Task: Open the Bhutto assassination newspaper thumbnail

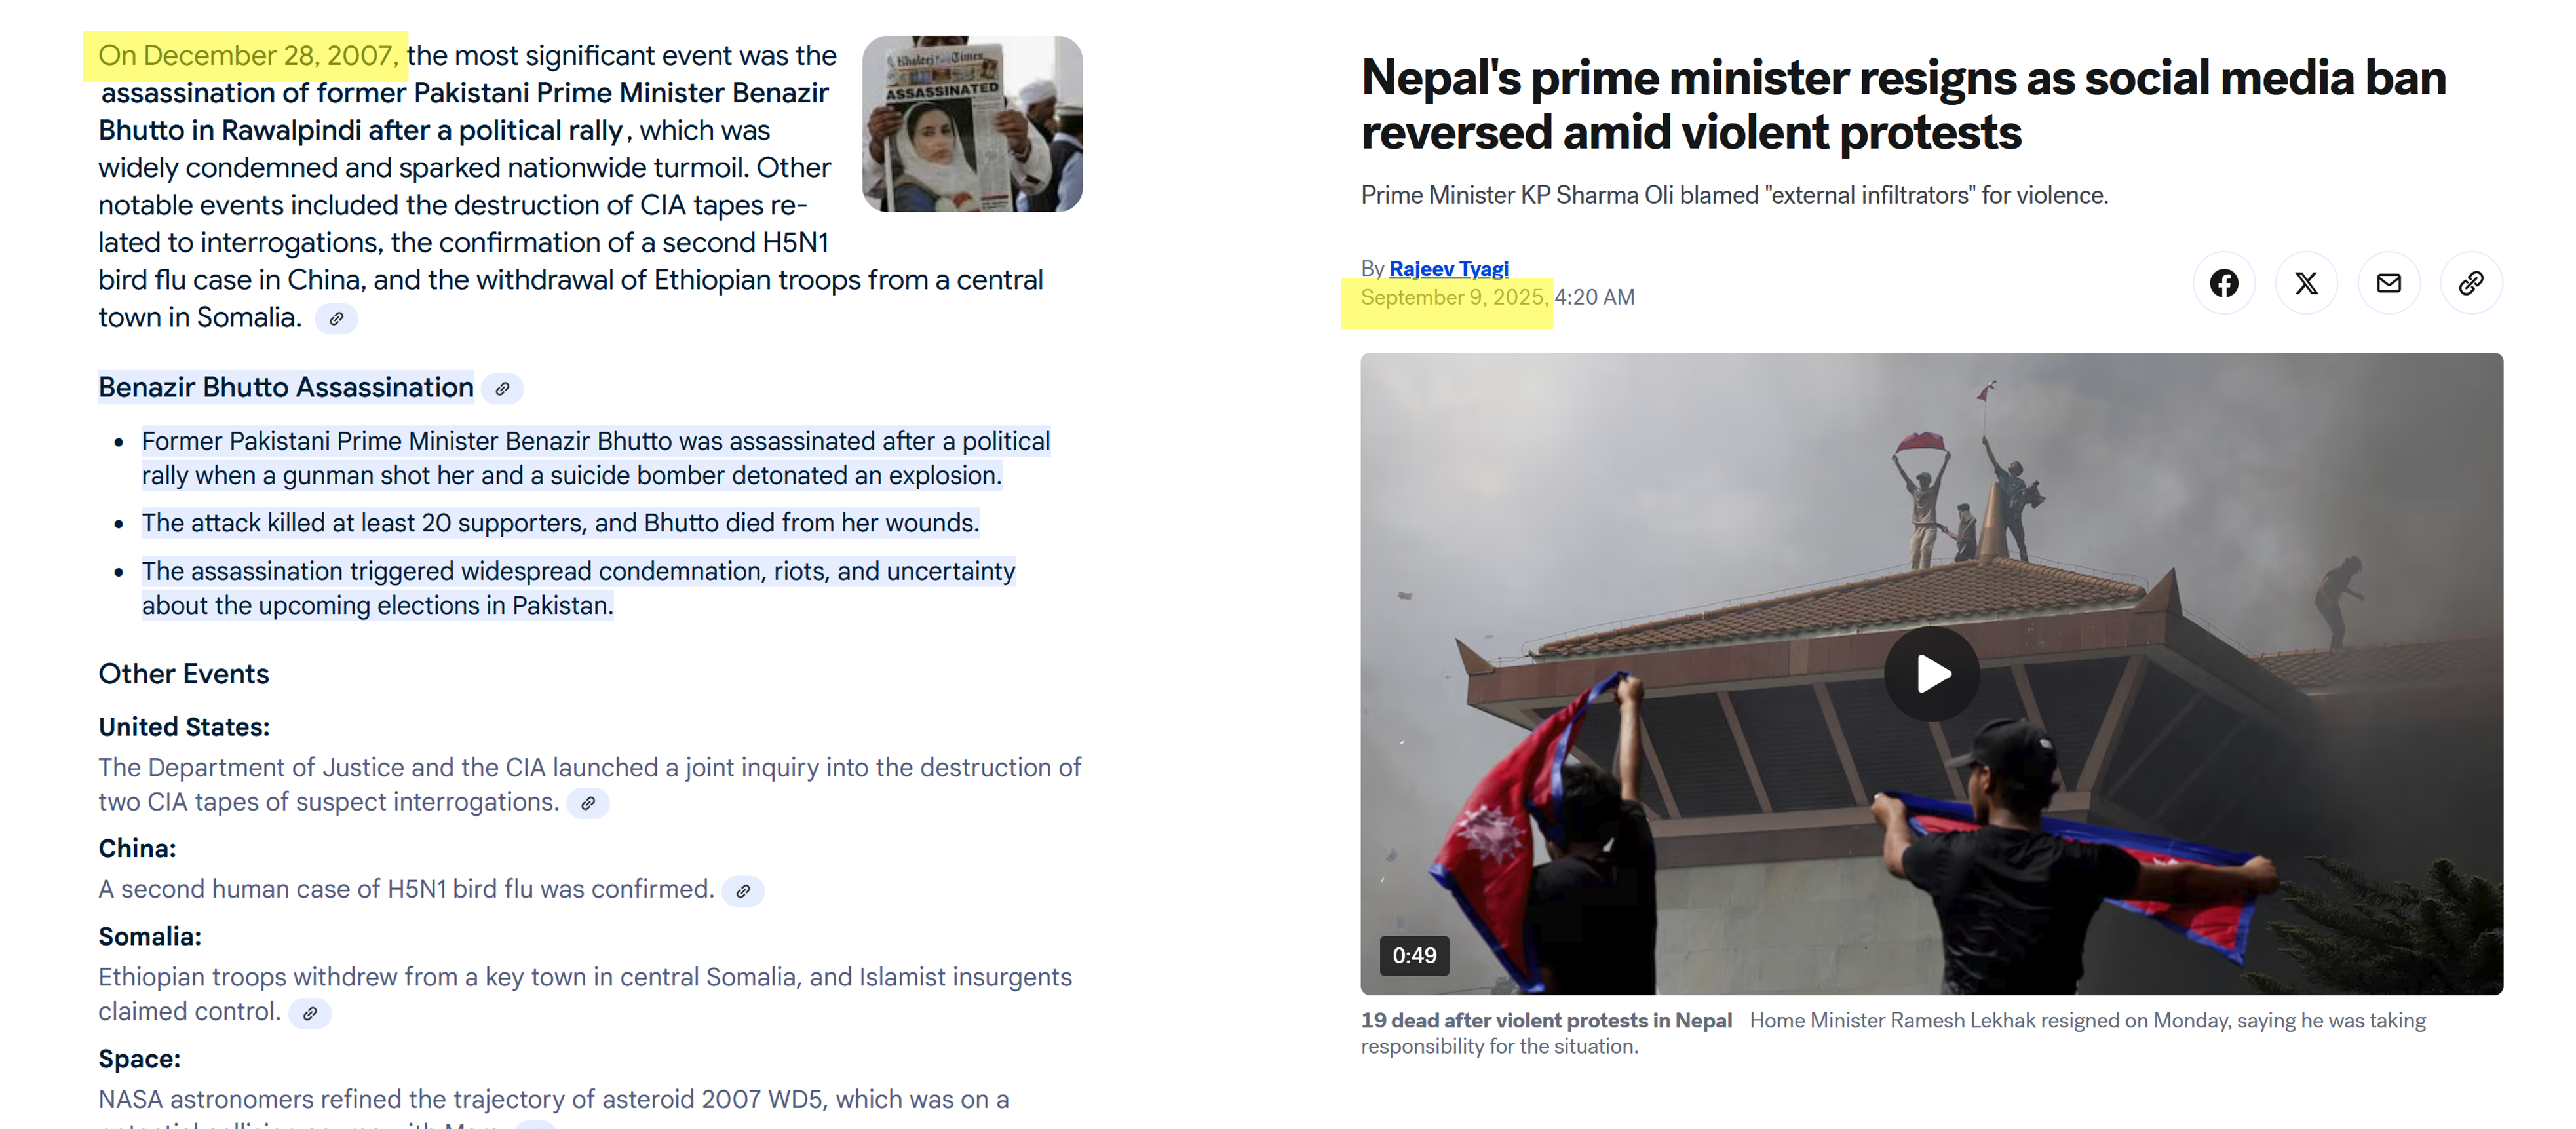Action: point(972,124)
